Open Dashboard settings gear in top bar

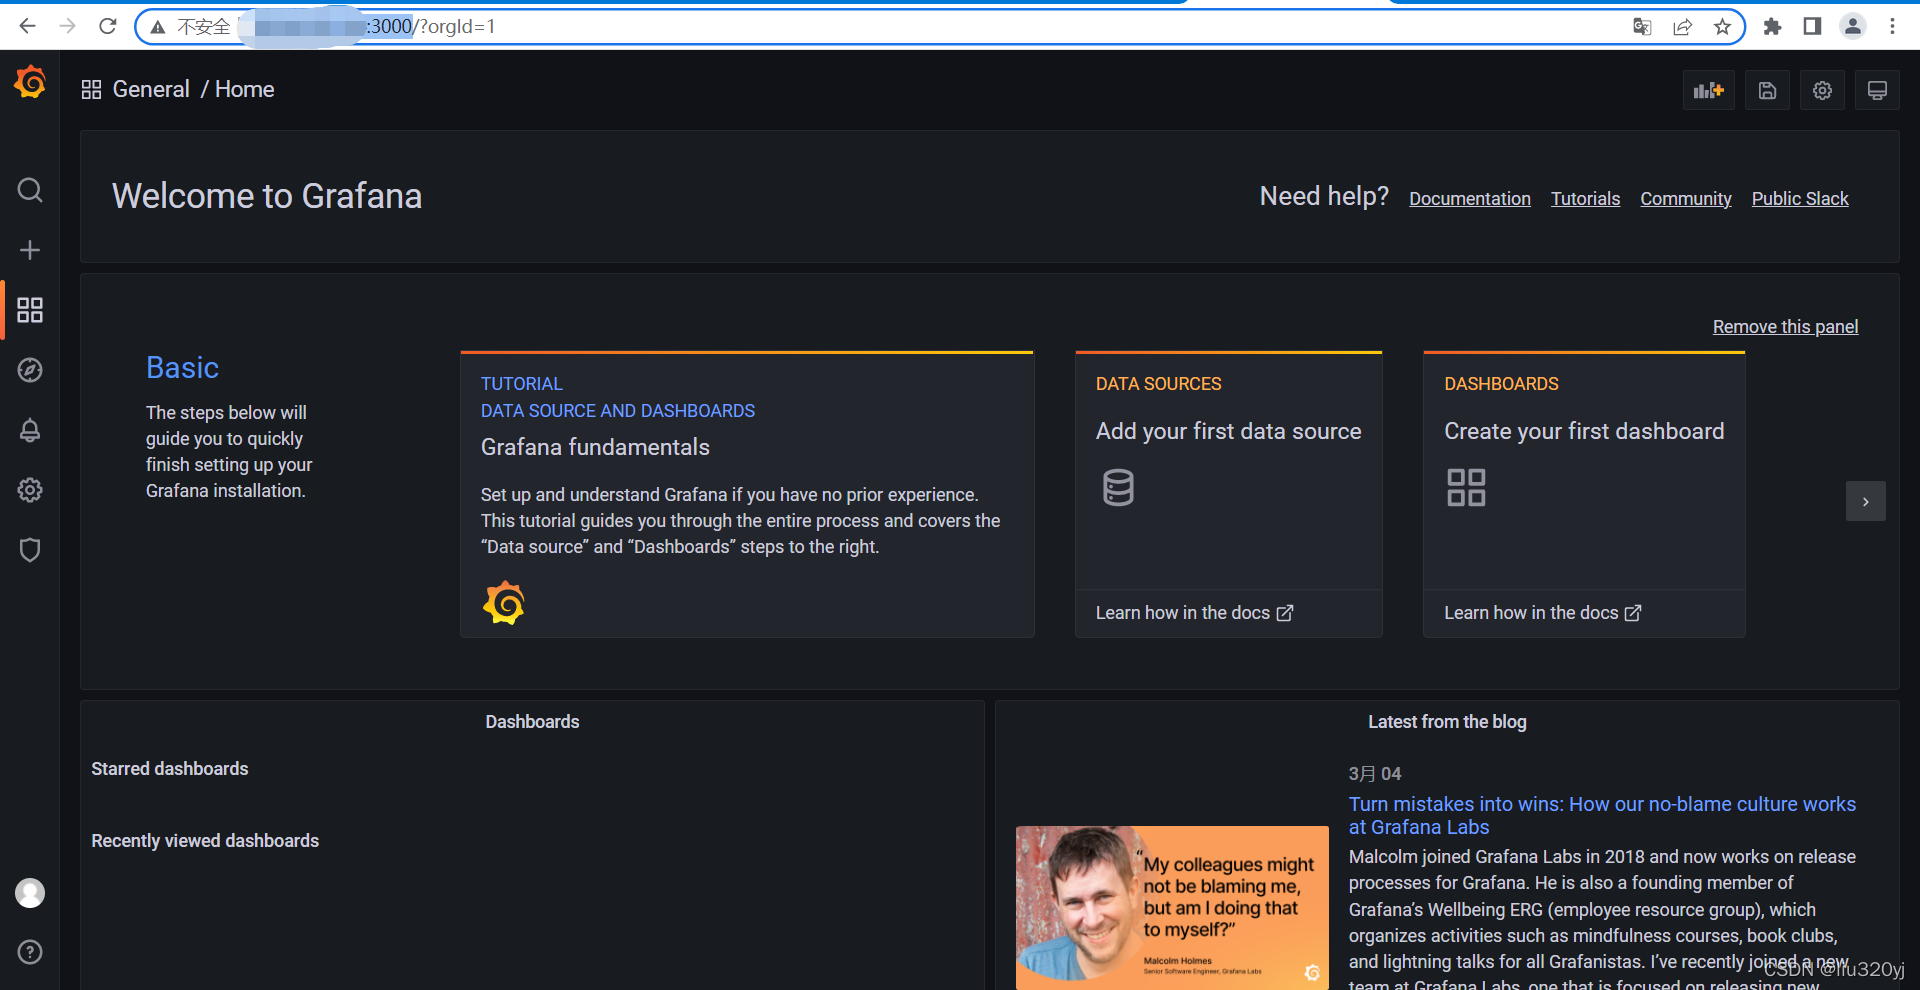tap(1822, 91)
